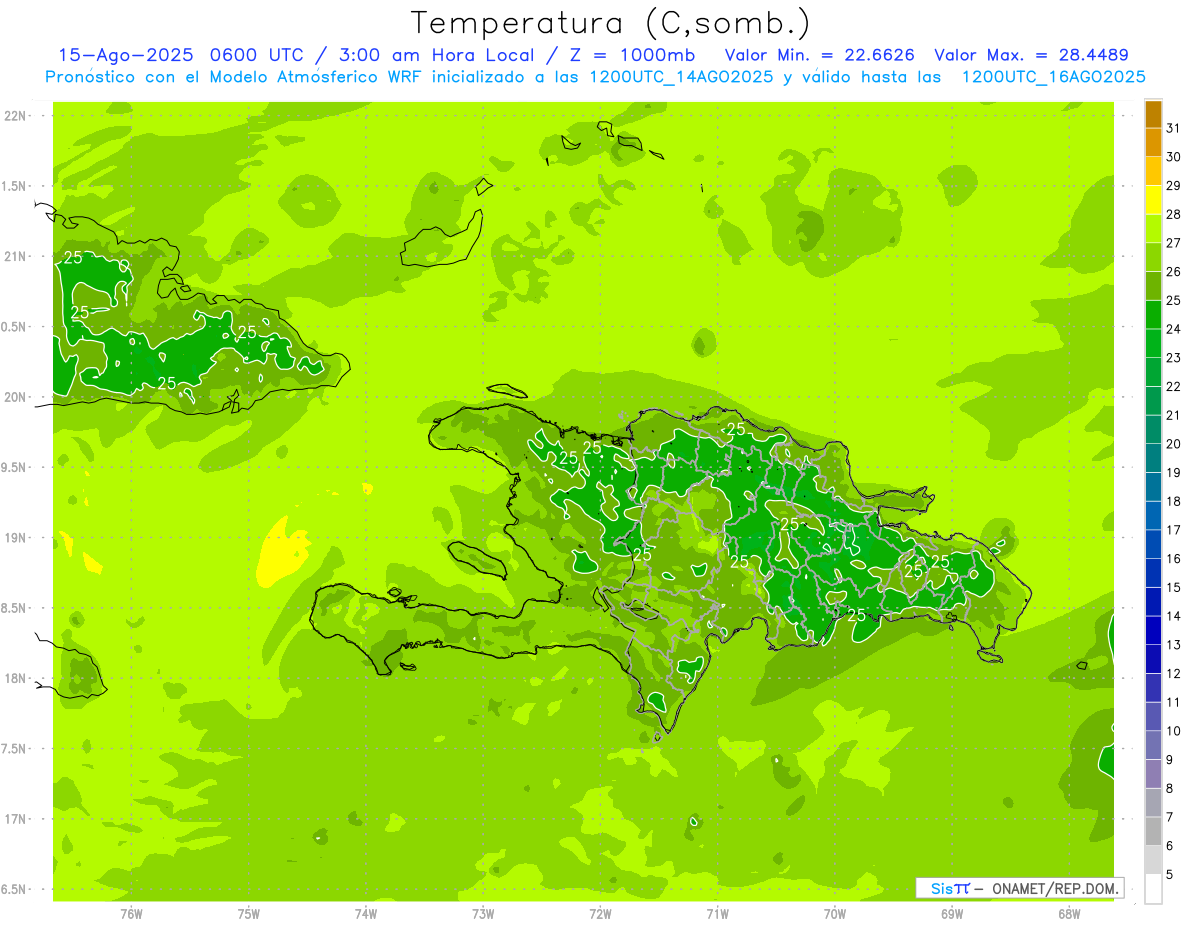Screen dimensions: 1200x927
Task: Click the legend value "19"
Action: click(1173, 473)
